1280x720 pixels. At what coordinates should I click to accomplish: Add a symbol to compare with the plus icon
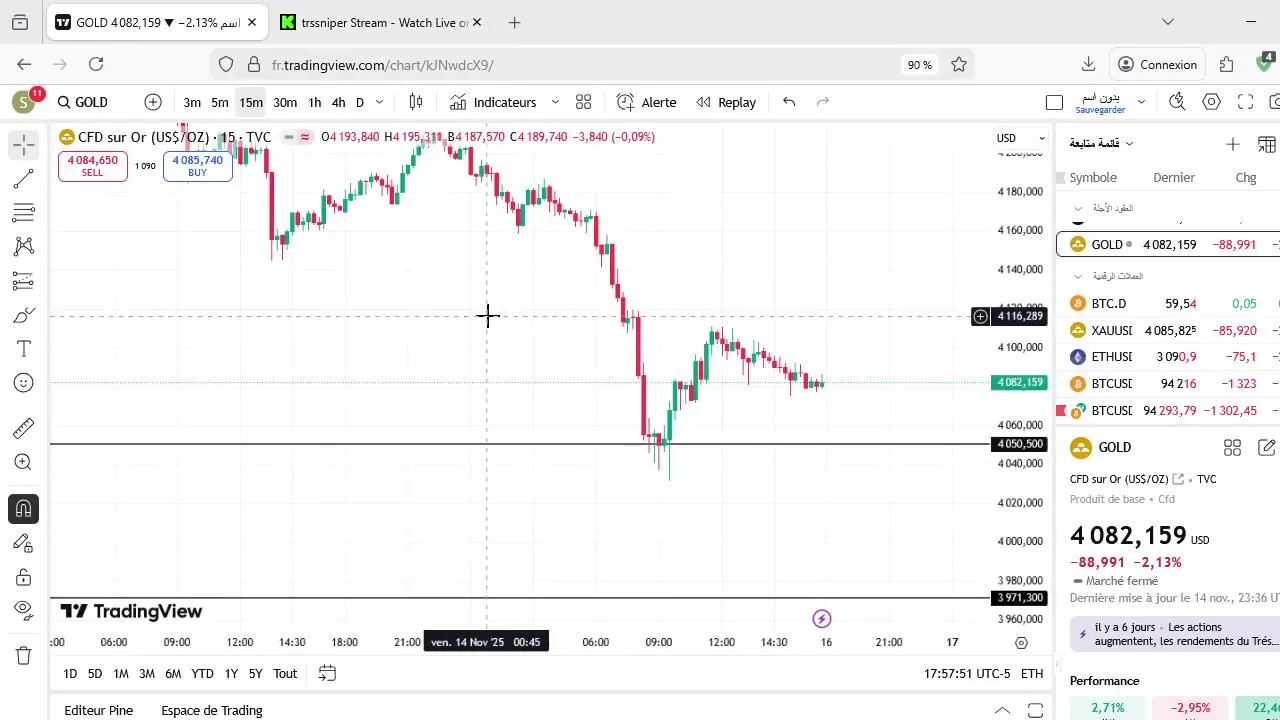pyautogui.click(x=153, y=102)
